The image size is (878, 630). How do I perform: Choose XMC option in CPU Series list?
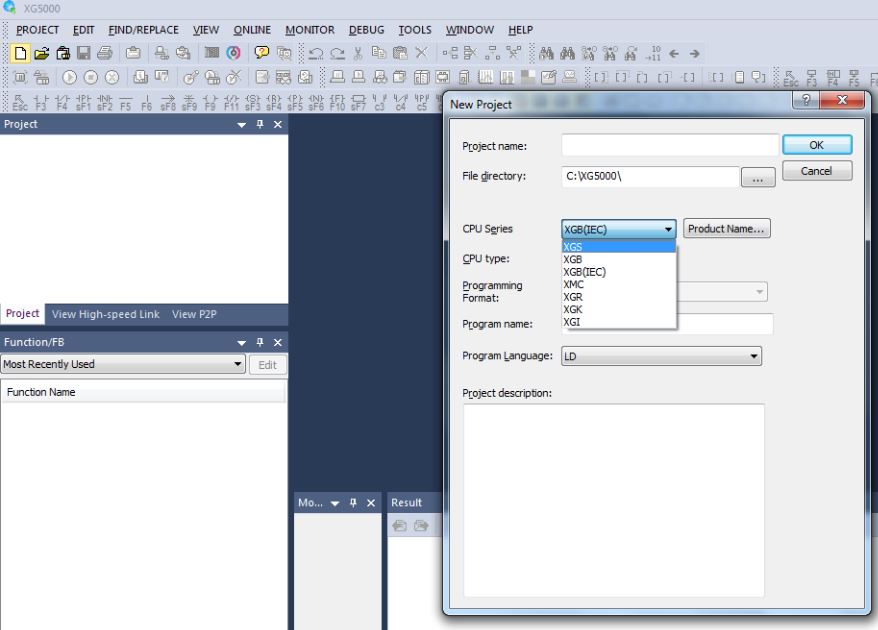tap(618, 284)
